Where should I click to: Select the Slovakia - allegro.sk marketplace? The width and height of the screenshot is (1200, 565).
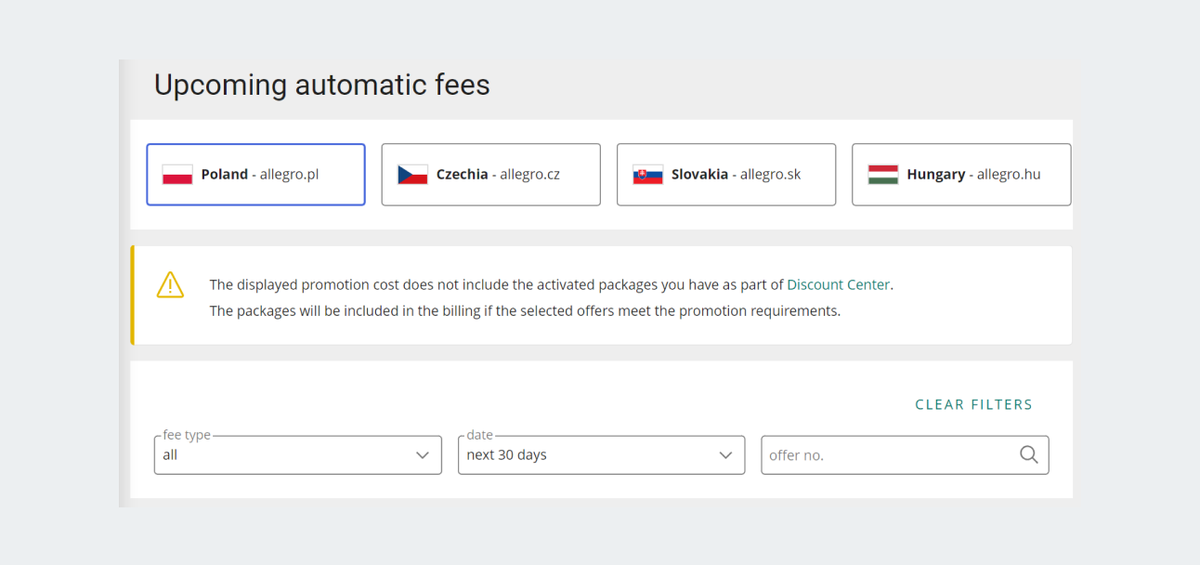point(726,174)
